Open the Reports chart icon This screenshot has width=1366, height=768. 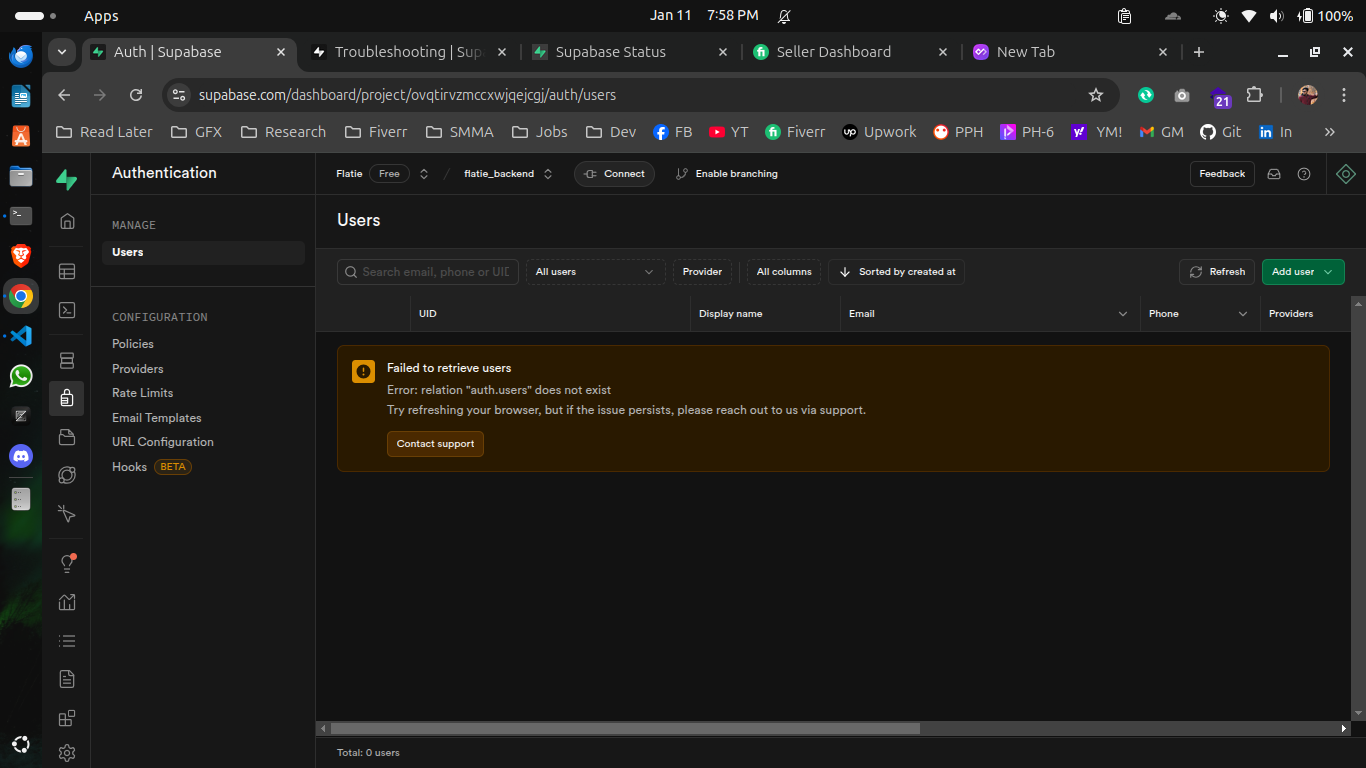tap(66, 601)
